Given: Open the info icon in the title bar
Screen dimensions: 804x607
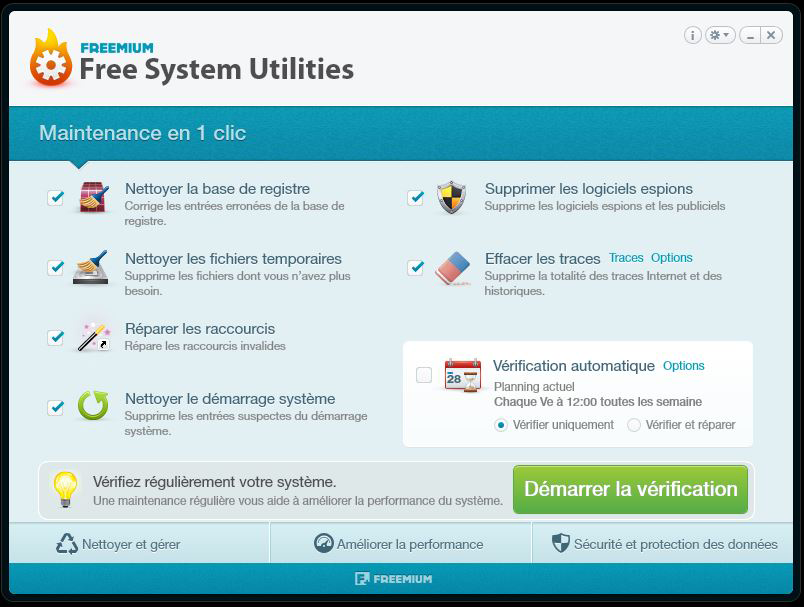Looking at the screenshot, I should point(692,34).
